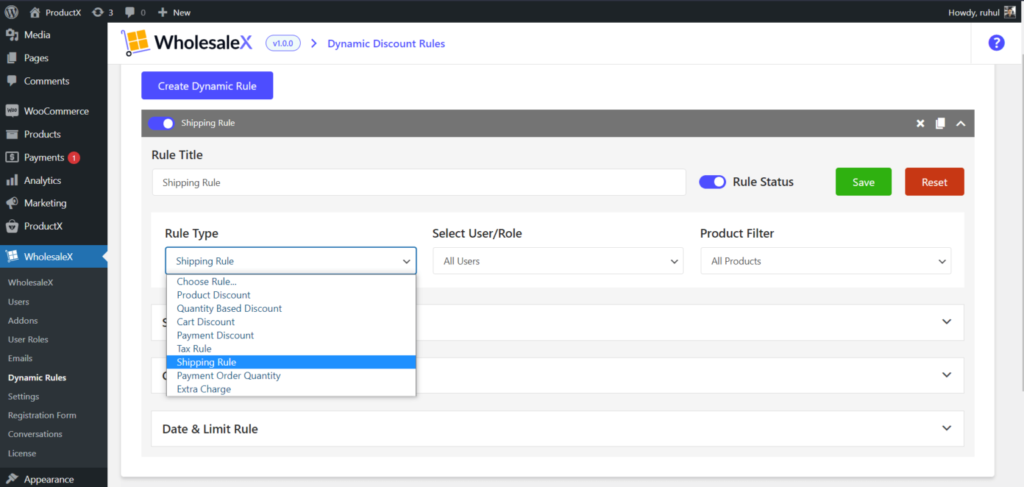Screen dimensions: 1024x487
Task: Select Product Discount option
Action: pos(291,295)
